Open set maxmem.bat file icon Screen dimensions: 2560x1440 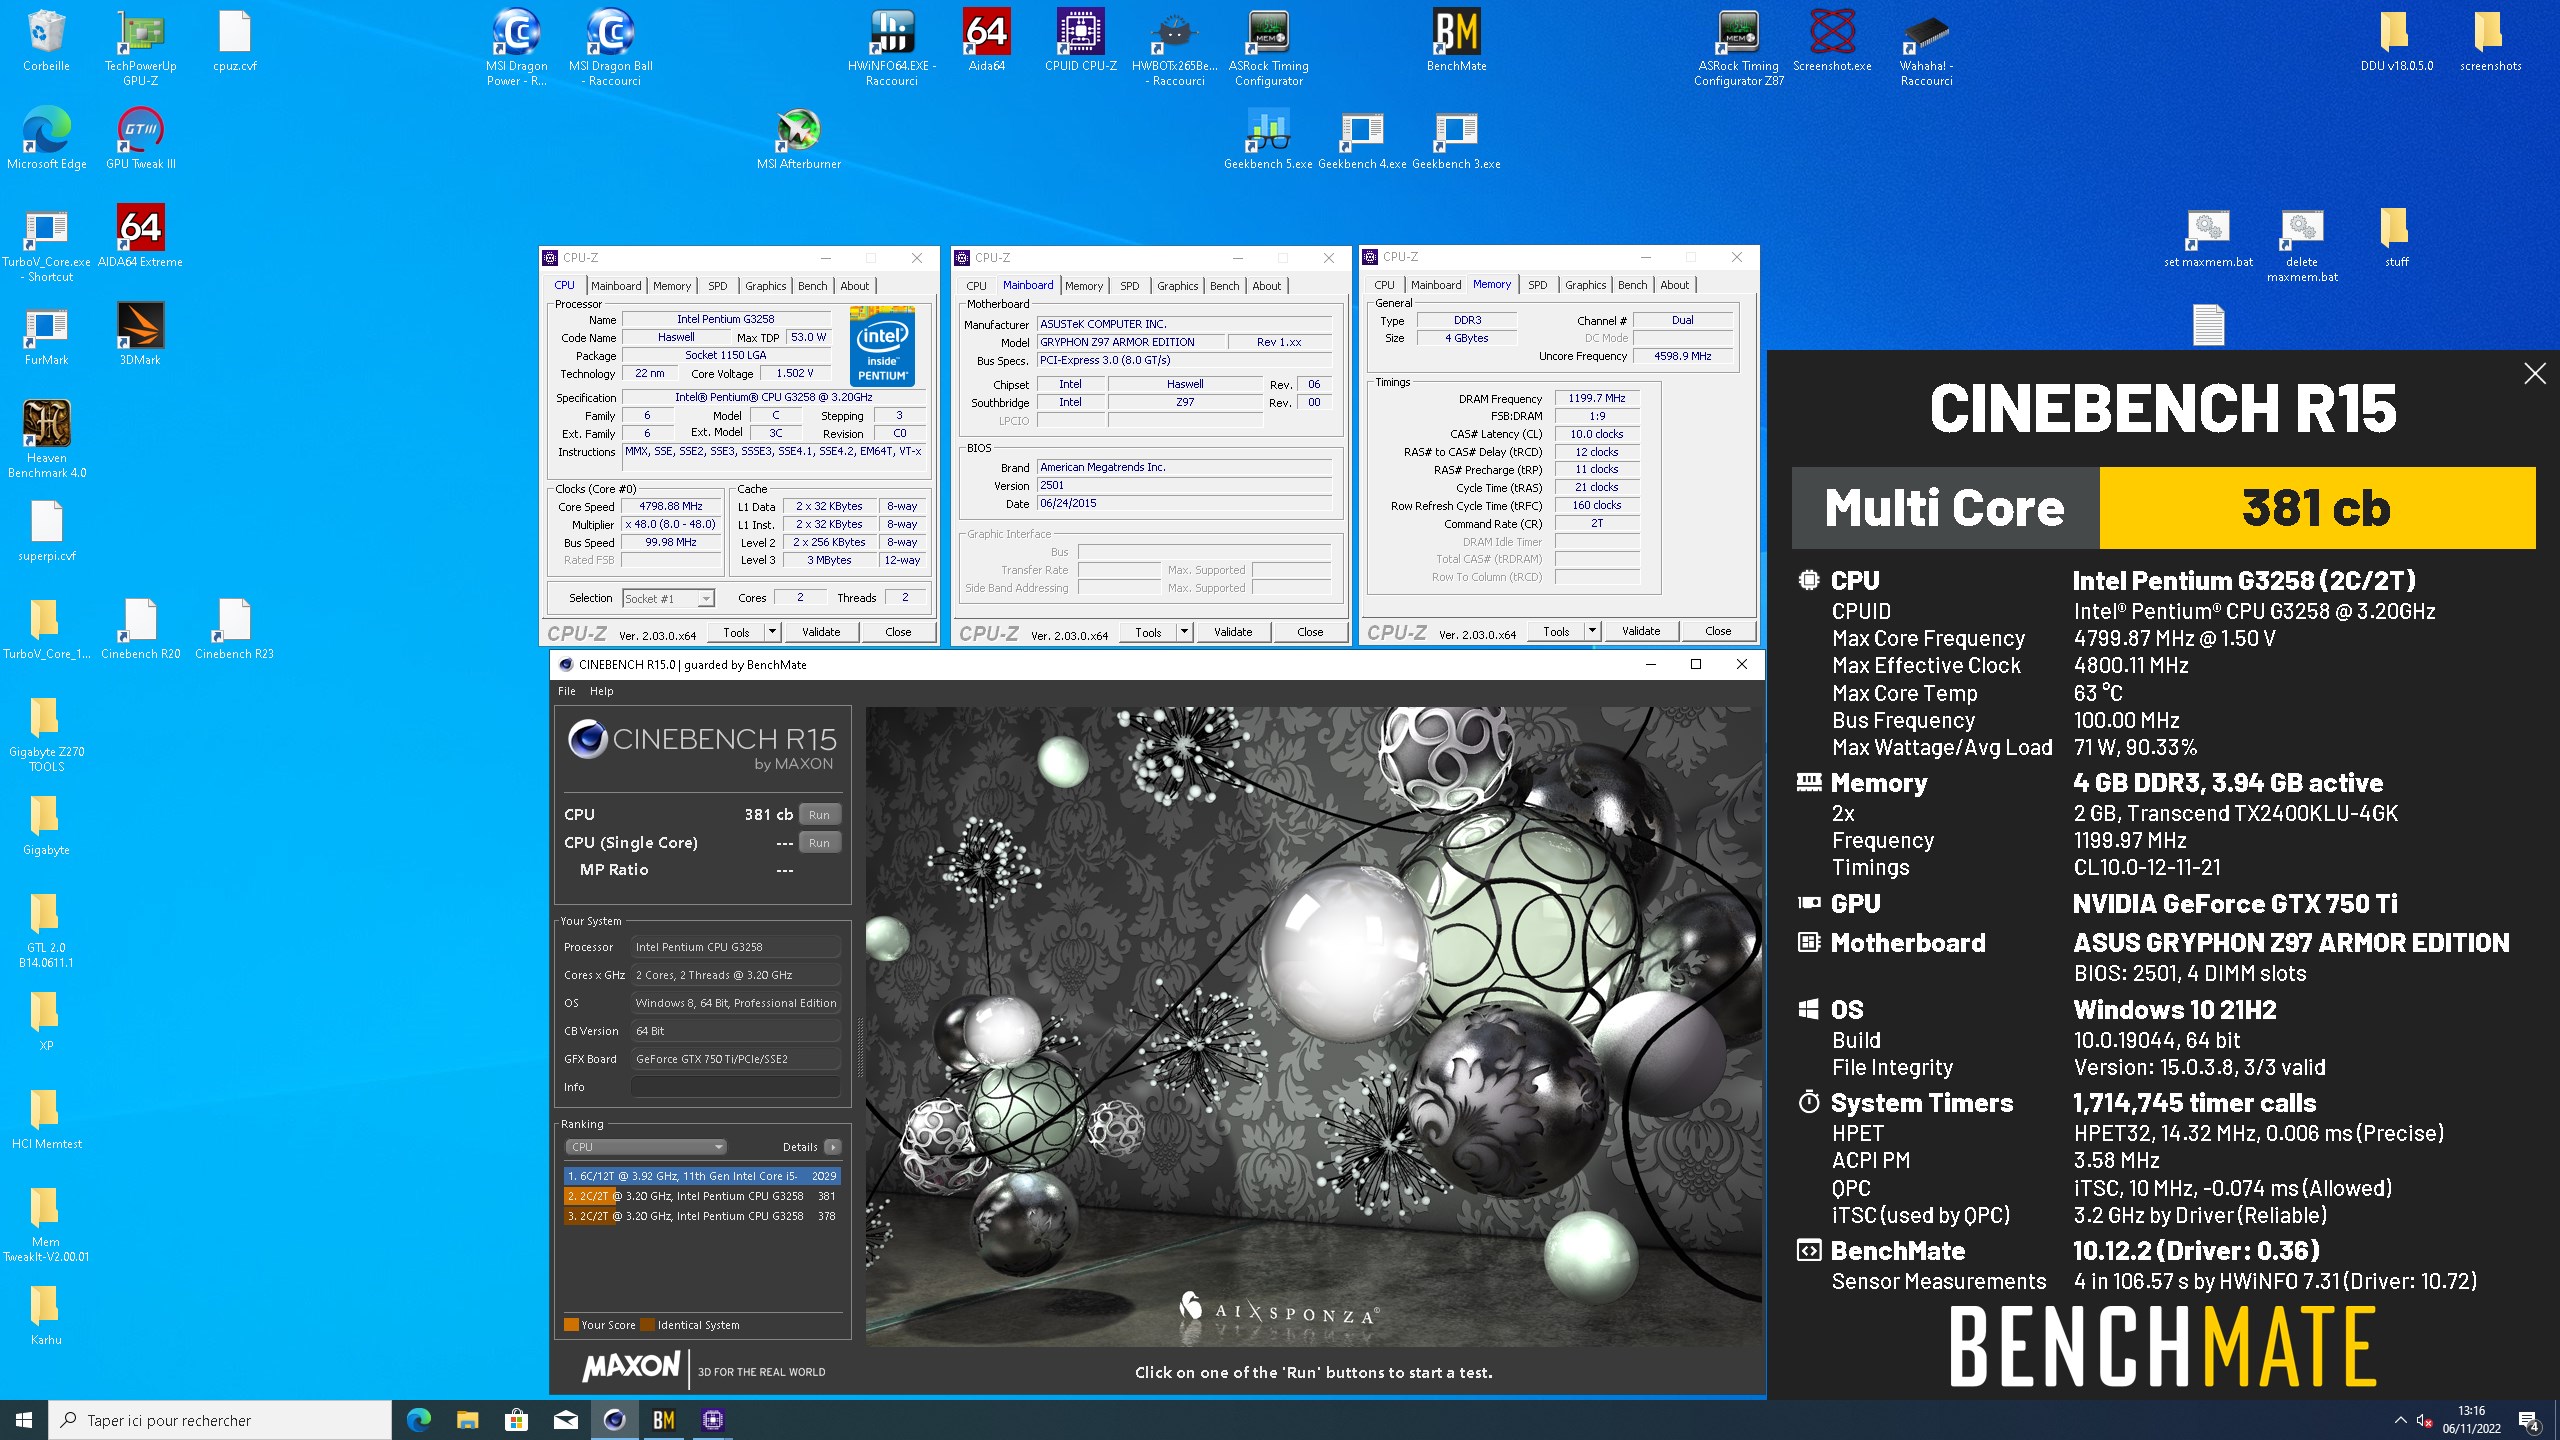tap(2208, 237)
